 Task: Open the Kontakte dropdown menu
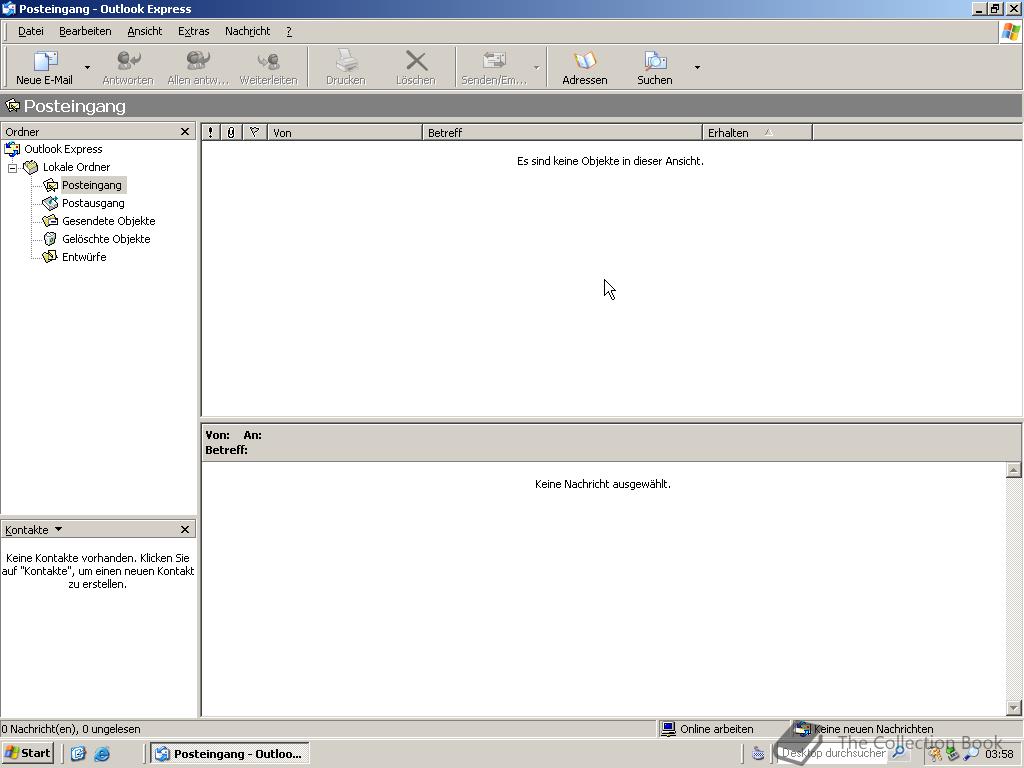[33, 530]
